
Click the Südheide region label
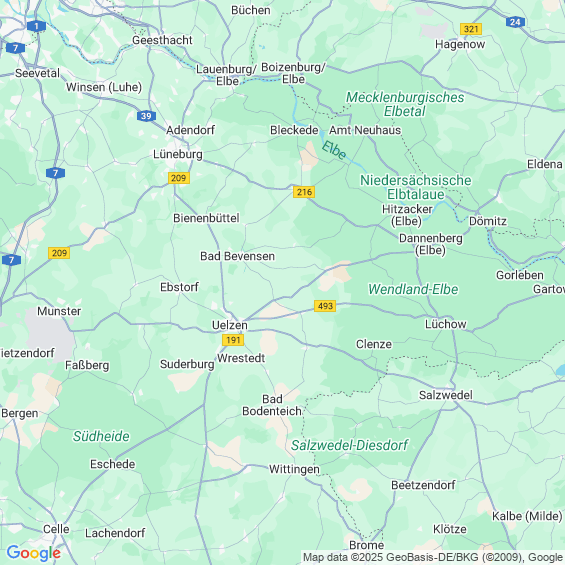[x=101, y=436]
